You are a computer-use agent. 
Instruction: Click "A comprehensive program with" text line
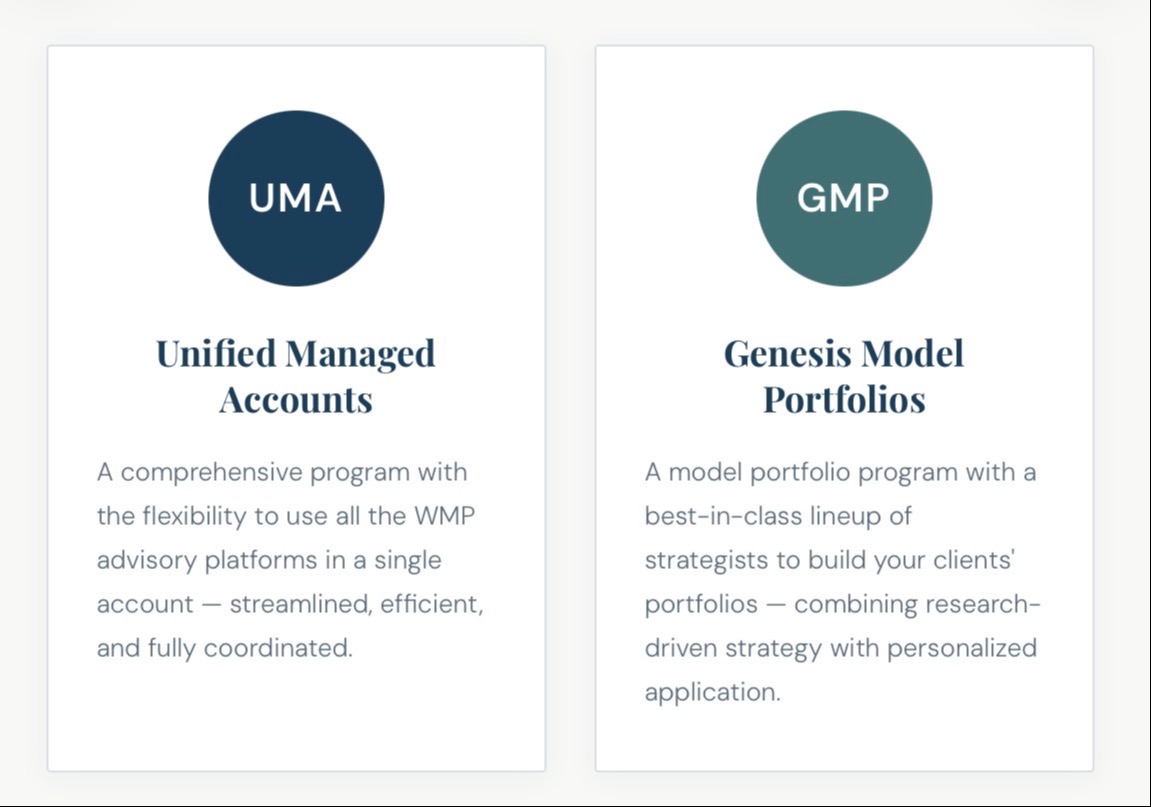coord(282,472)
